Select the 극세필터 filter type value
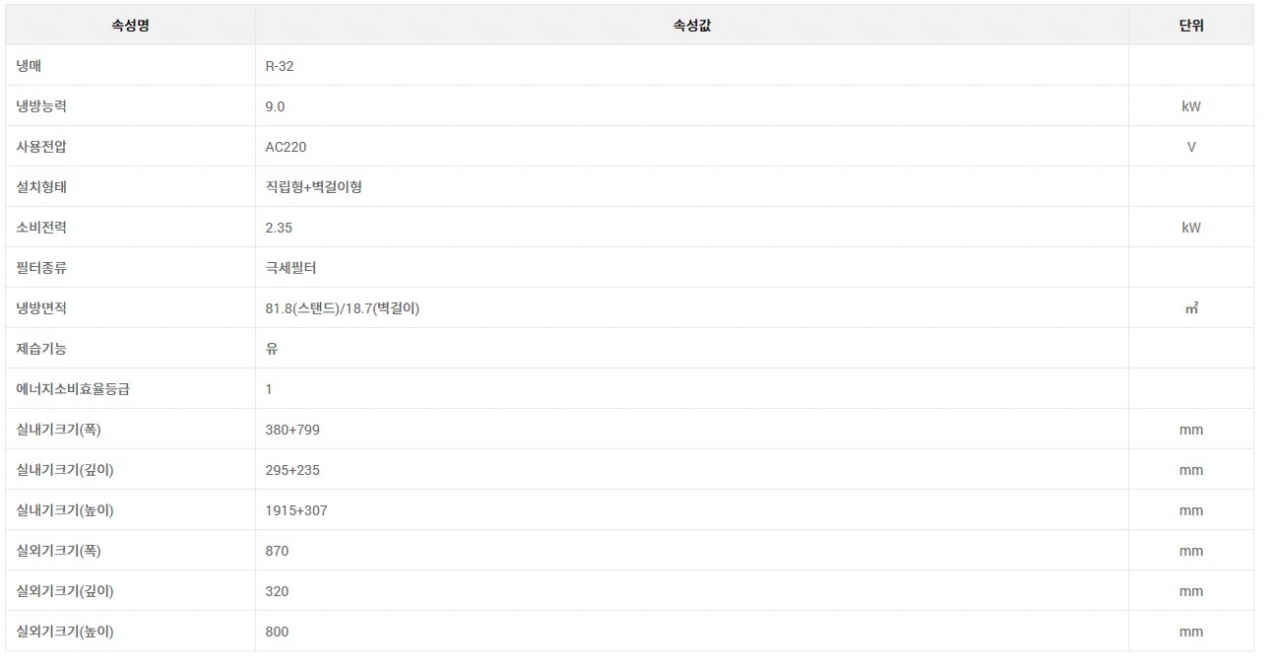This screenshot has width=1280, height=670. pos(291,268)
